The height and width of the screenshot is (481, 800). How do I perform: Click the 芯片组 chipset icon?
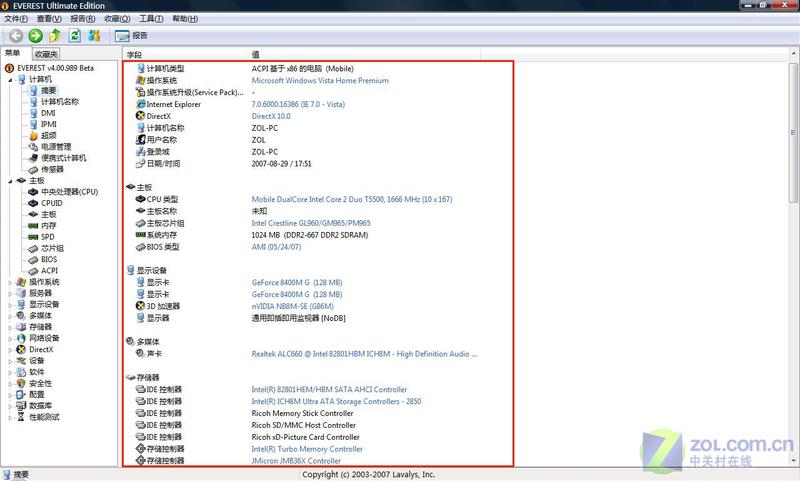[x=33, y=248]
